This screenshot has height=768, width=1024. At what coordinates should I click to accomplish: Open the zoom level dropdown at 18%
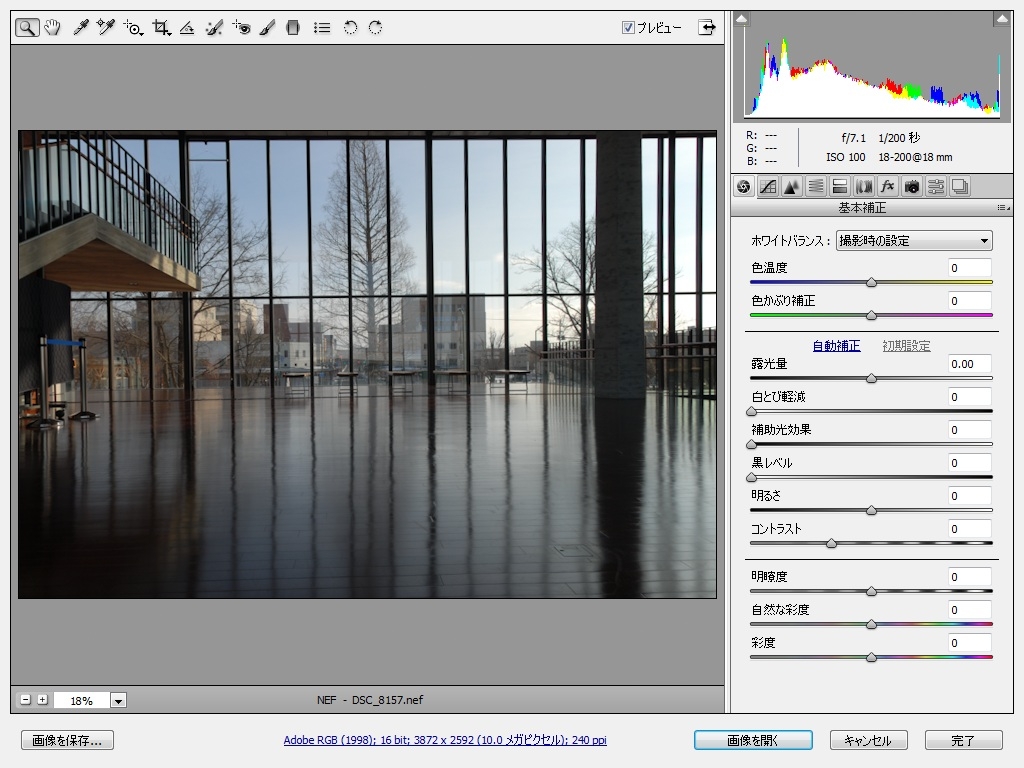[119, 701]
